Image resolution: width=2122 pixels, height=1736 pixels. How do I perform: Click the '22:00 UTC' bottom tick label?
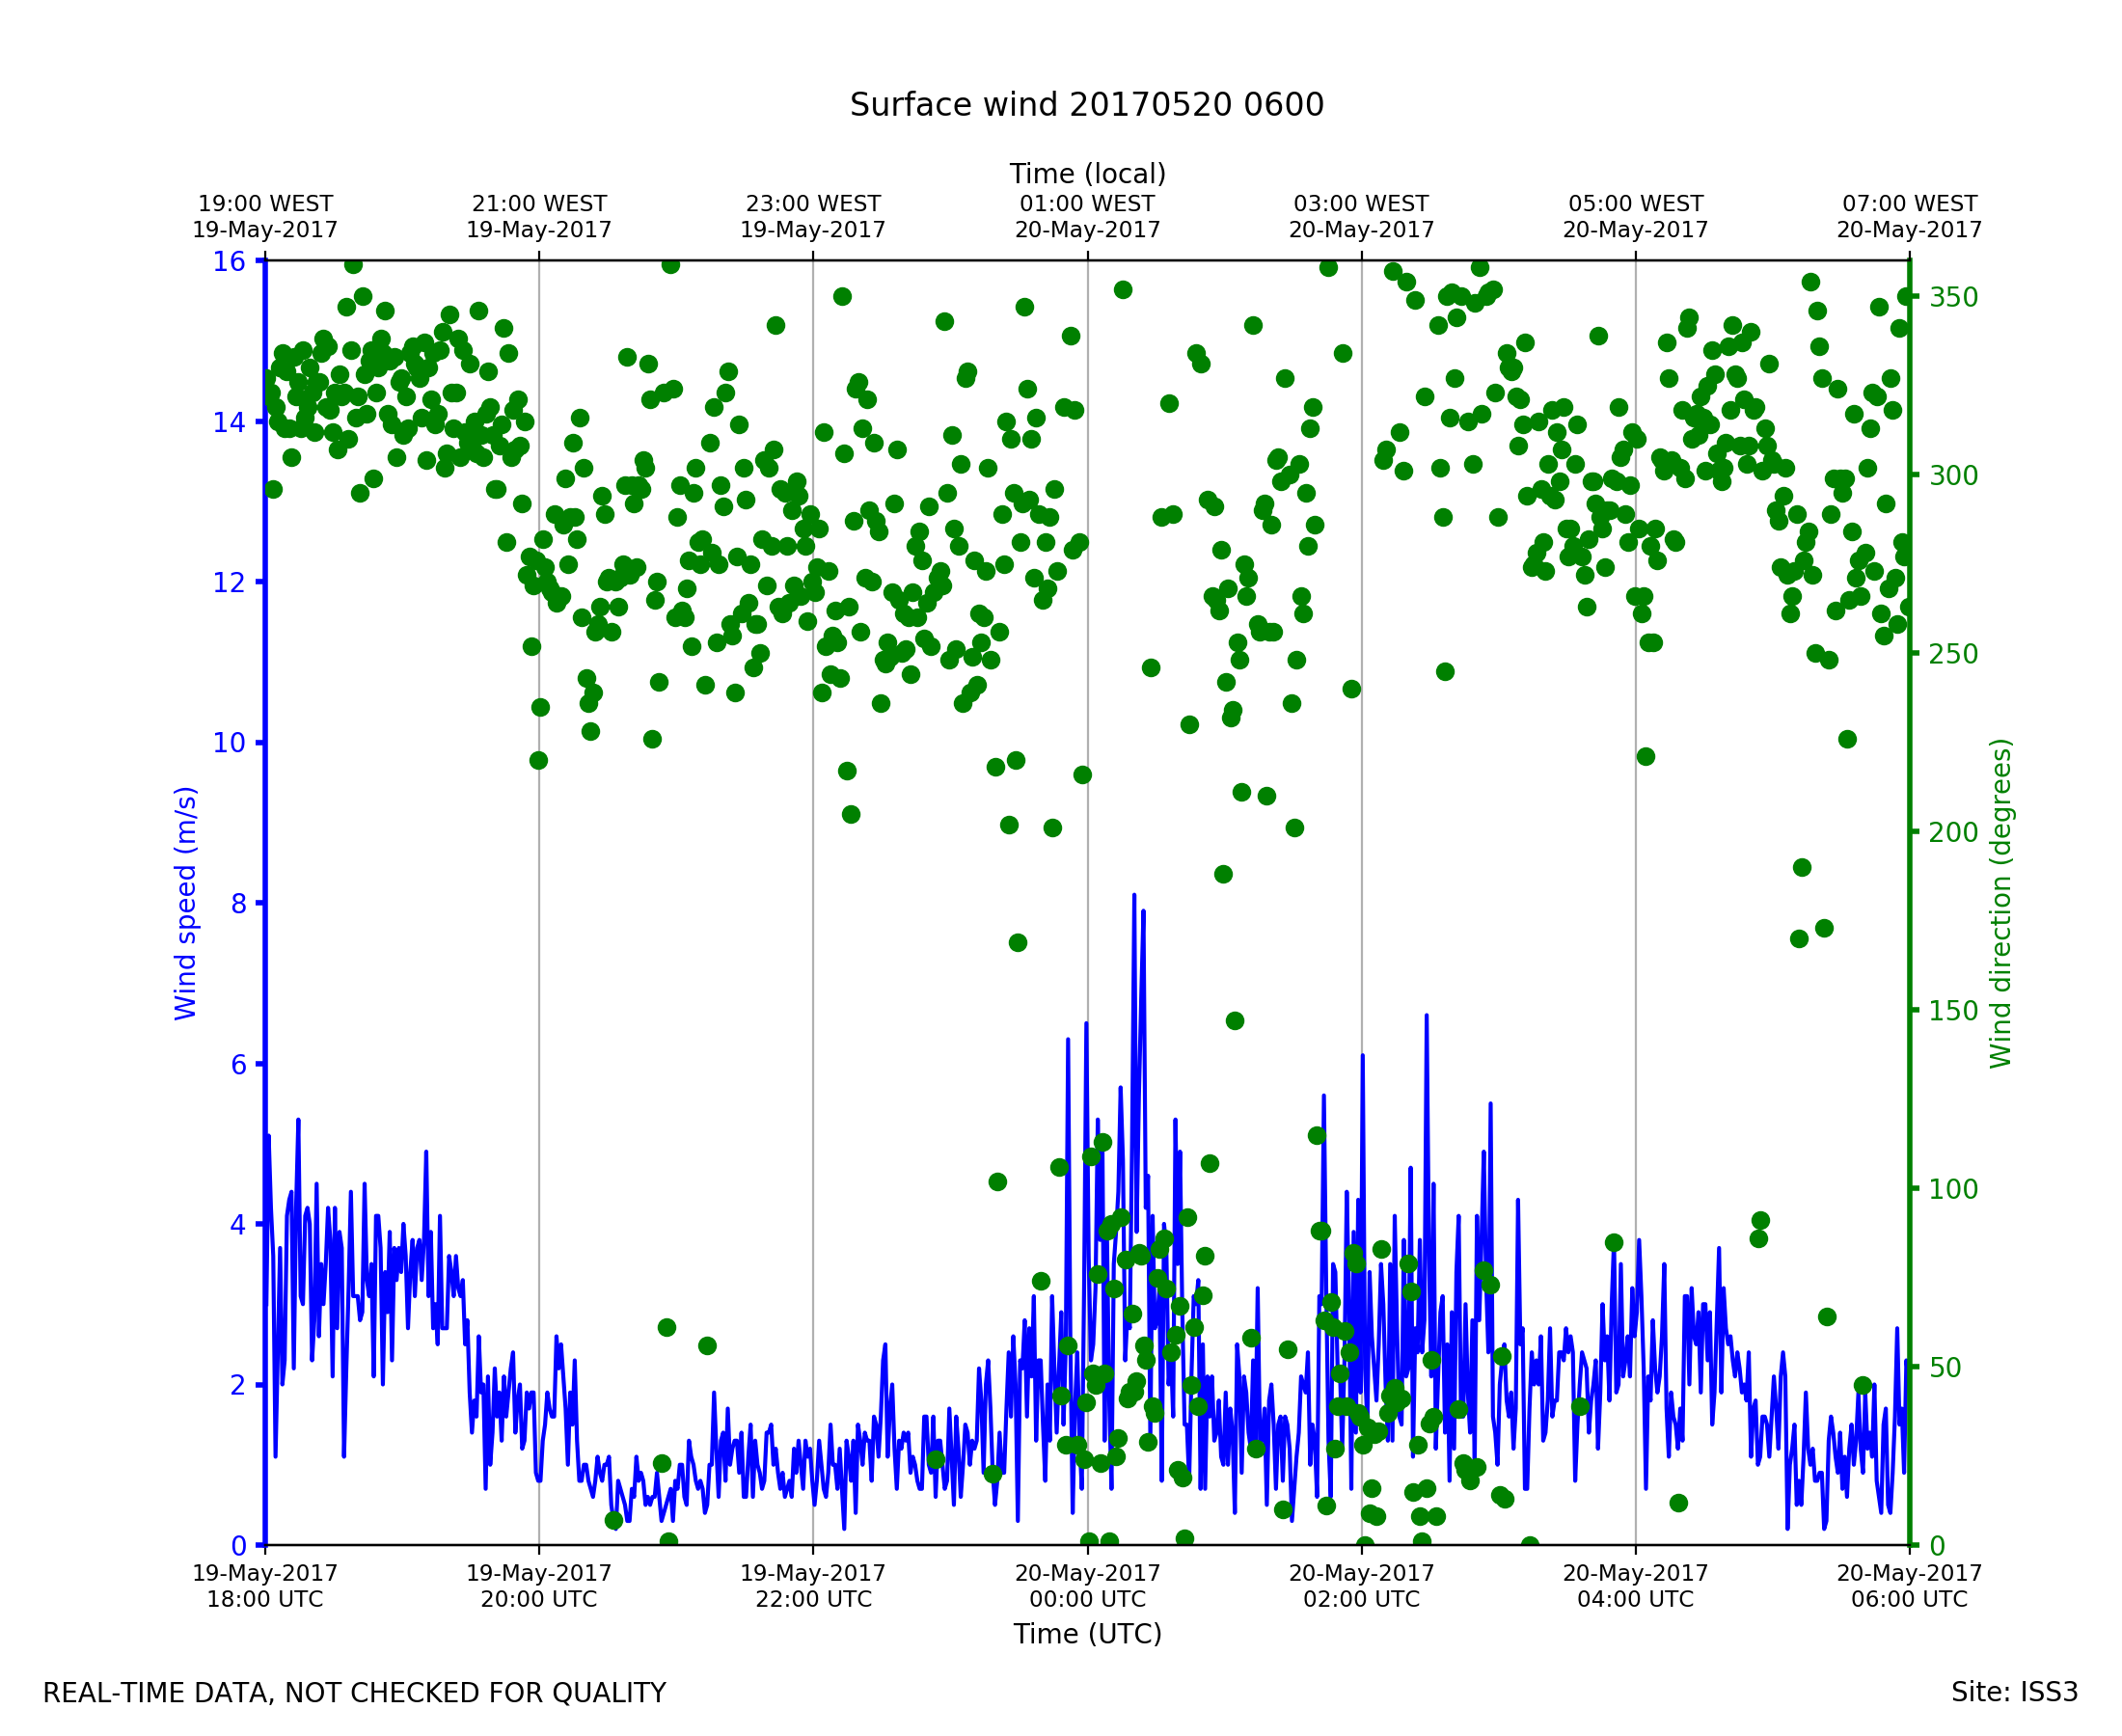(x=813, y=1599)
